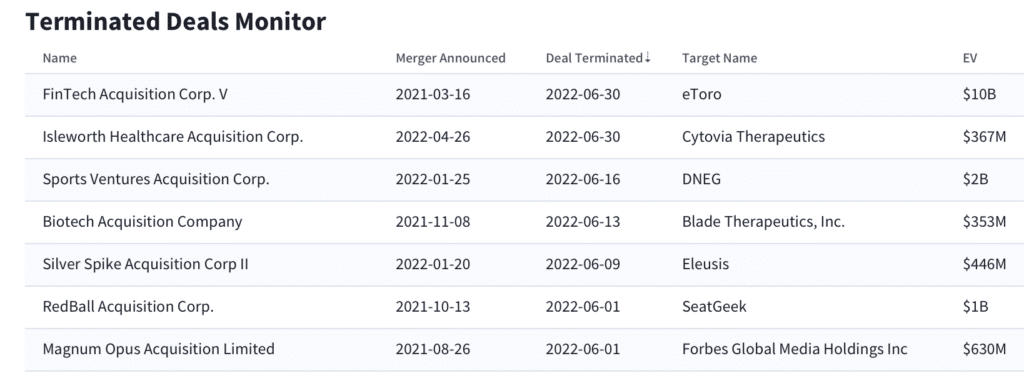
Task: Sort by Merger Announced column header
Action: (x=451, y=58)
